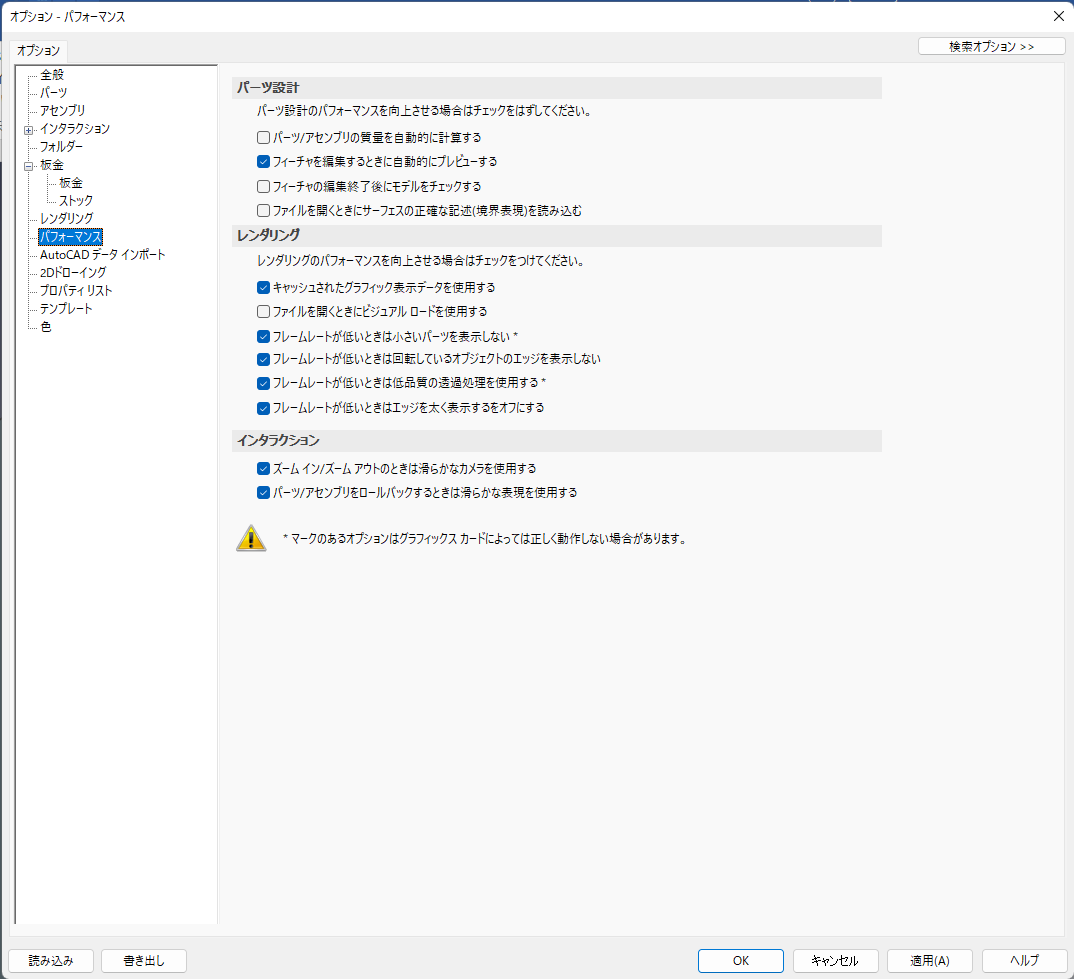Click the yellow warning triangle icon
Viewport: 1074px width, 979px height.
(x=251, y=538)
